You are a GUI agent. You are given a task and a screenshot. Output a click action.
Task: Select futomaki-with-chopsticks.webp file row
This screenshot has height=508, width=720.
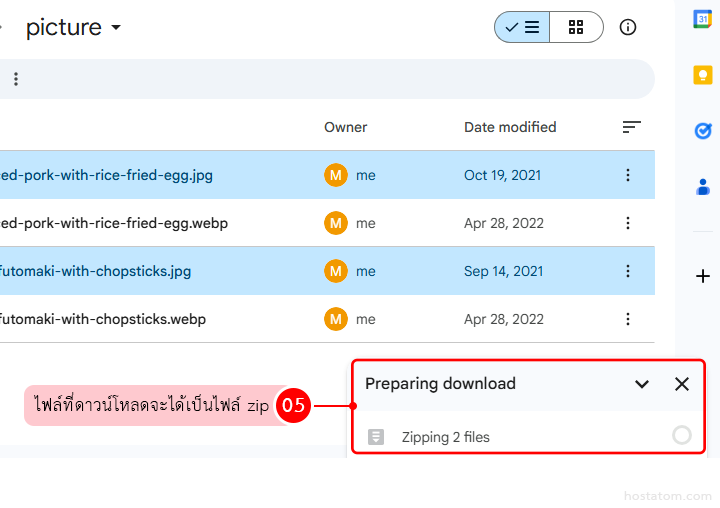327,319
